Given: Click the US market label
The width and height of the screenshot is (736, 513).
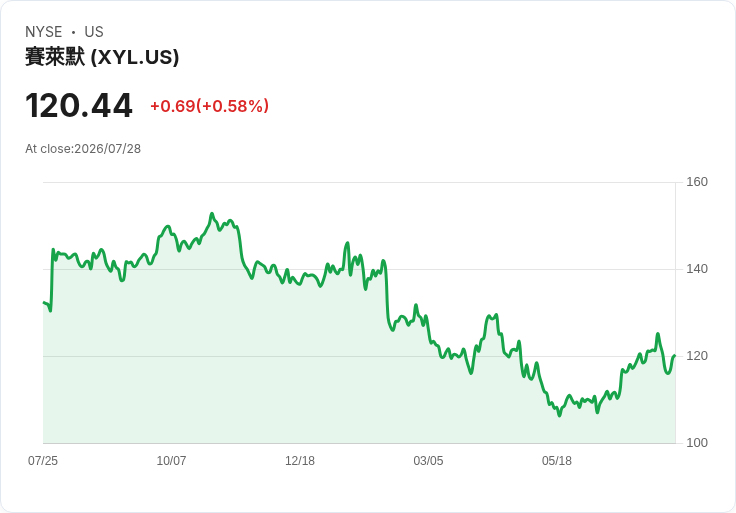Looking at the screenshot, I should pos(94,32).
